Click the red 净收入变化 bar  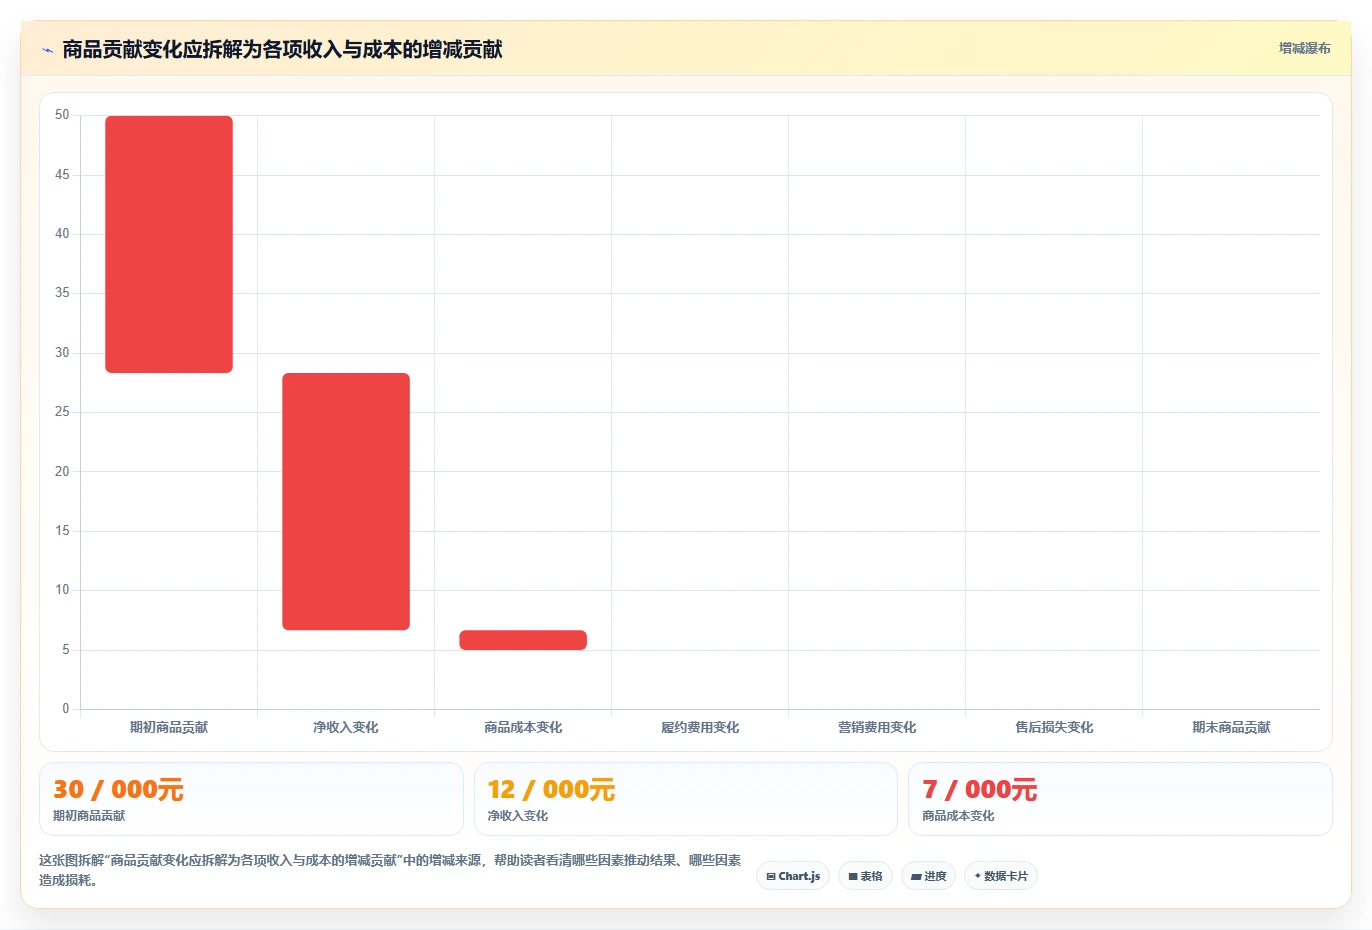pos(346,501)
